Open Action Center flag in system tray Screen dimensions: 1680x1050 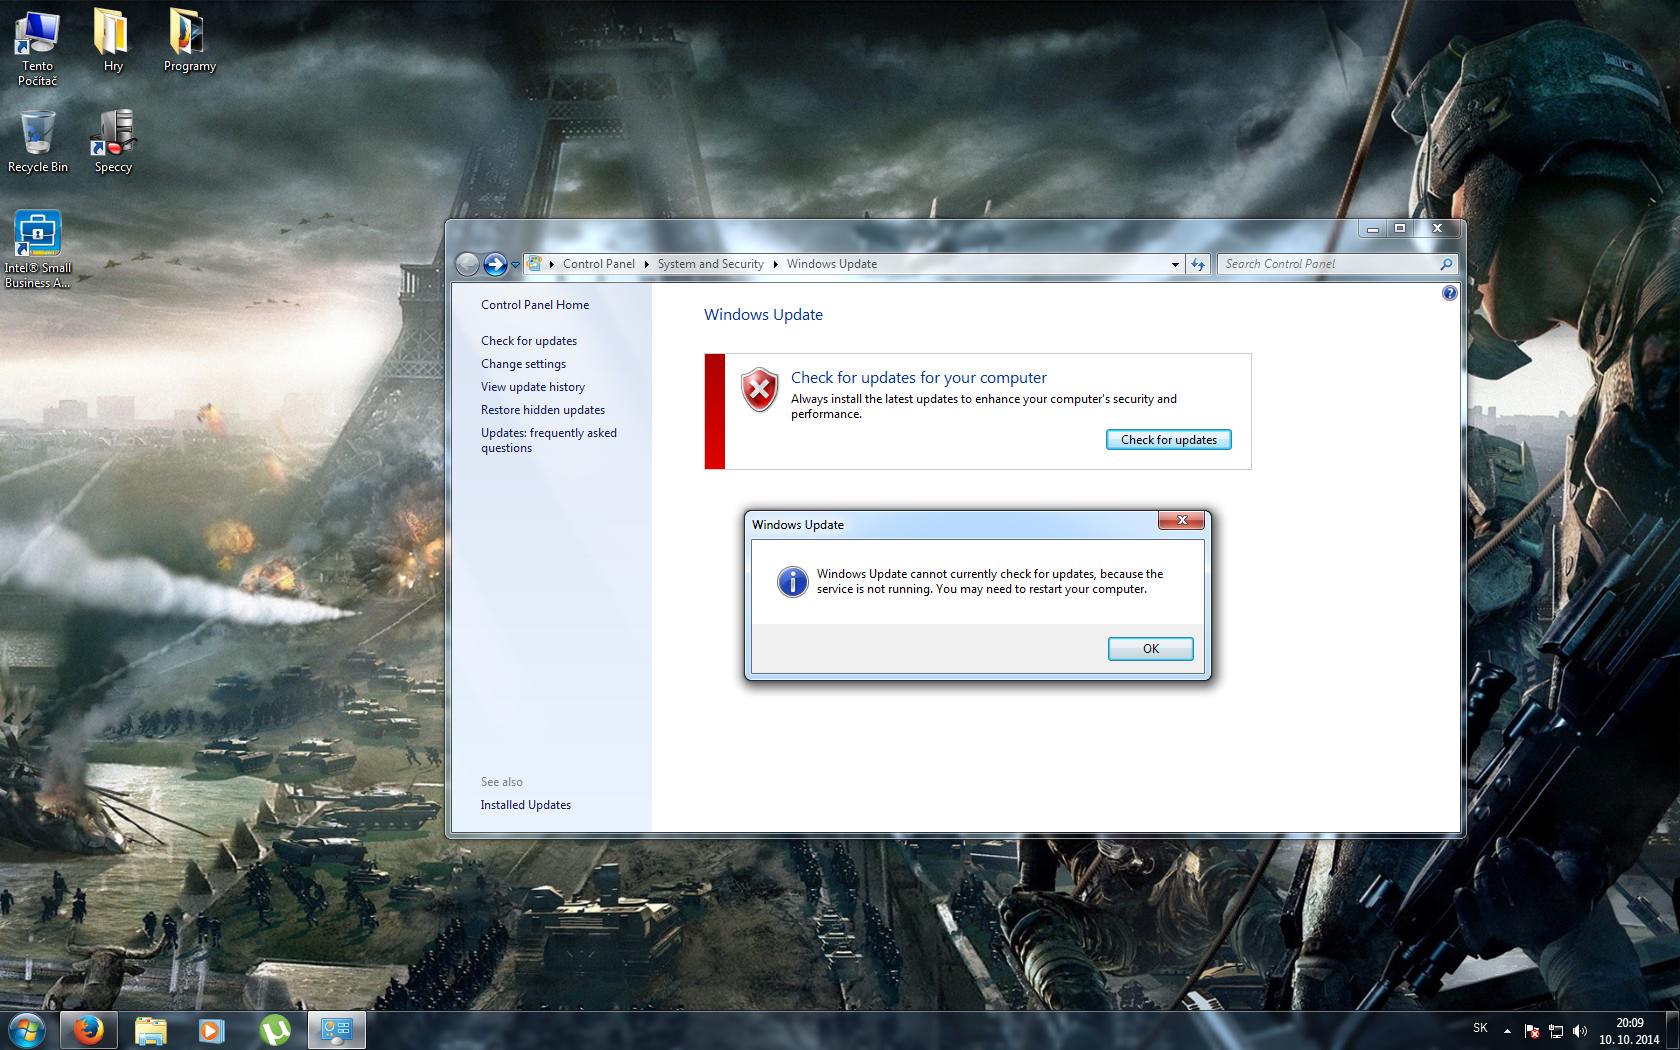click(x=1532, y=1031)
